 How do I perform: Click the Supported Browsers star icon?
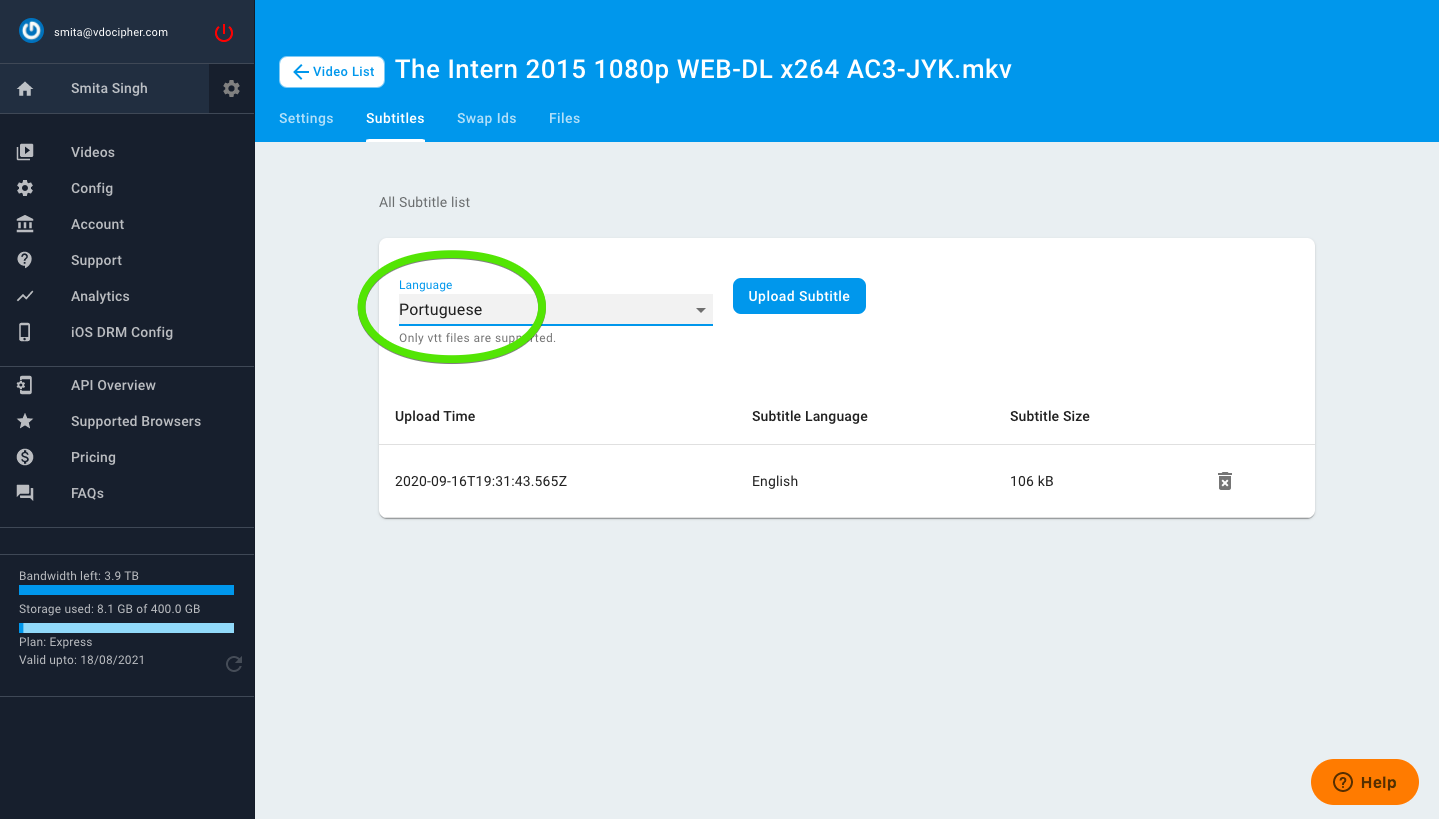point(25,421)
